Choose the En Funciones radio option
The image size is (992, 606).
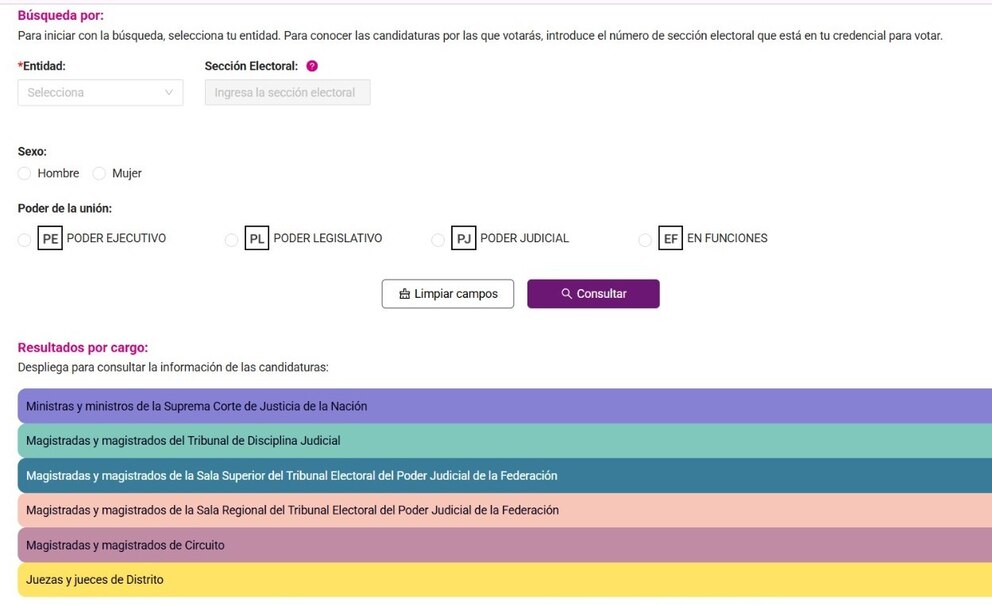point(645,240)
